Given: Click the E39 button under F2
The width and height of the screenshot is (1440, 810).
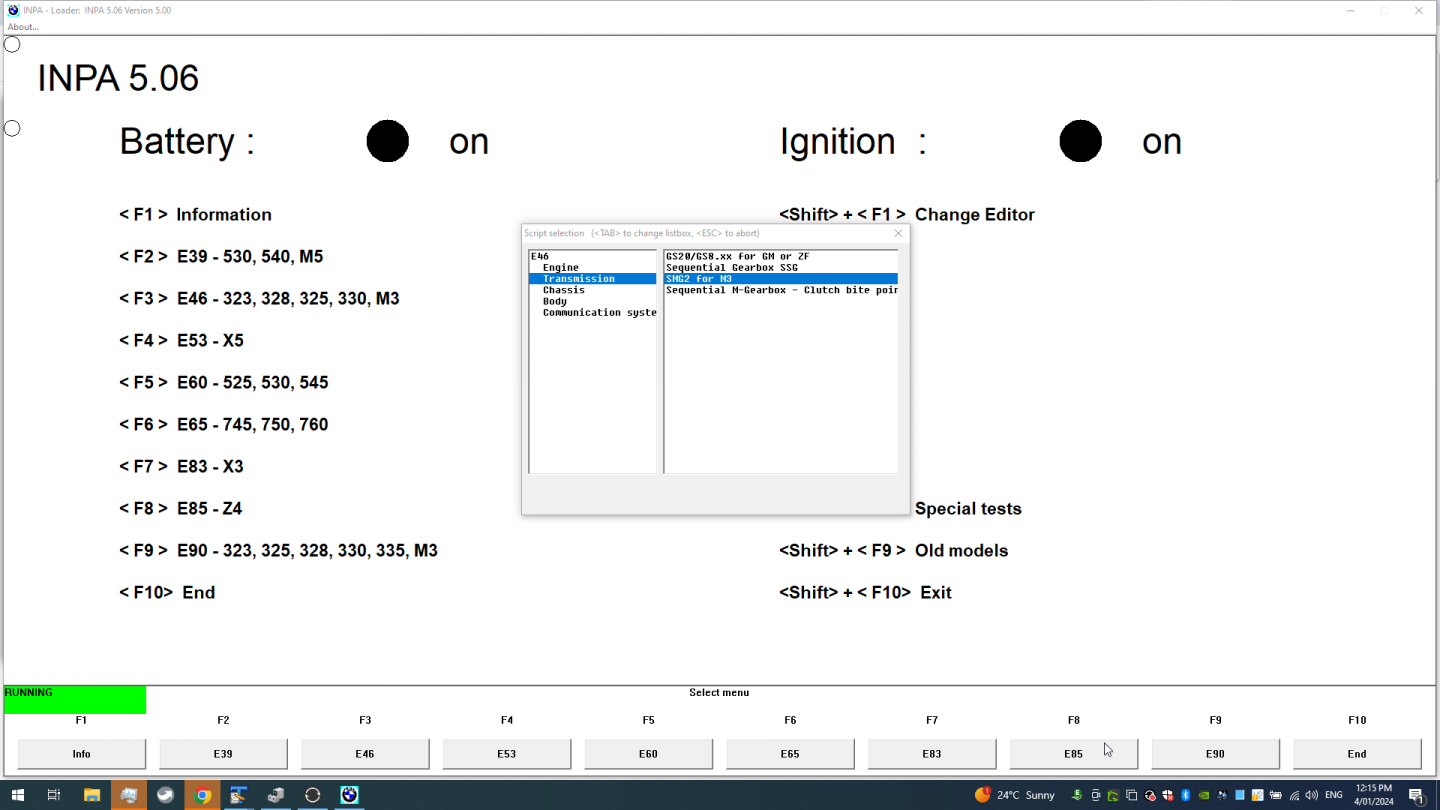Looking at the screenshot, I should [223, 754].
